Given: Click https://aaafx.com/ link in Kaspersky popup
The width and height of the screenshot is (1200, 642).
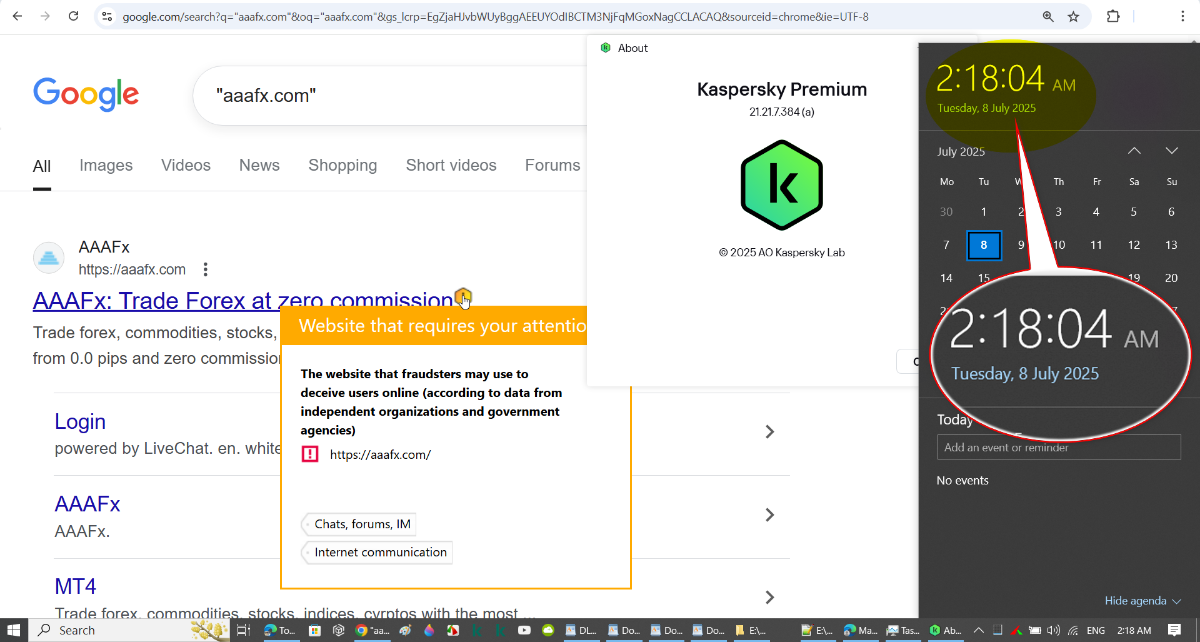Looking at the screenshot, I should (380, 455).
